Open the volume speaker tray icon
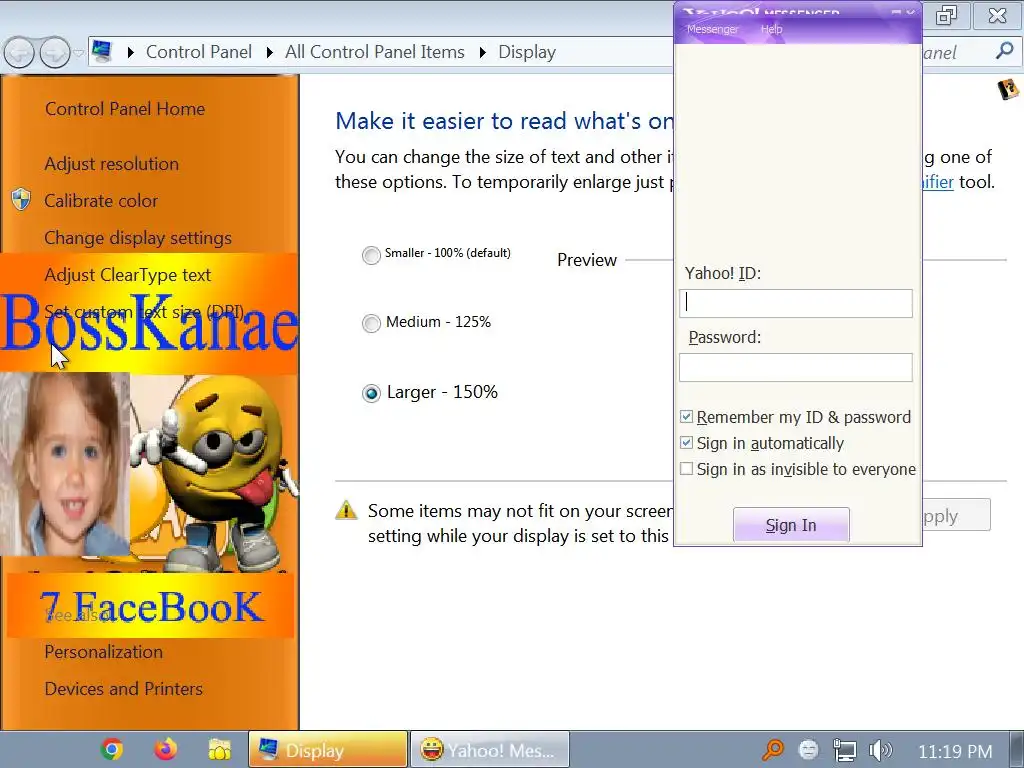This screenshot has width=1024, height=768. (881, 750)
